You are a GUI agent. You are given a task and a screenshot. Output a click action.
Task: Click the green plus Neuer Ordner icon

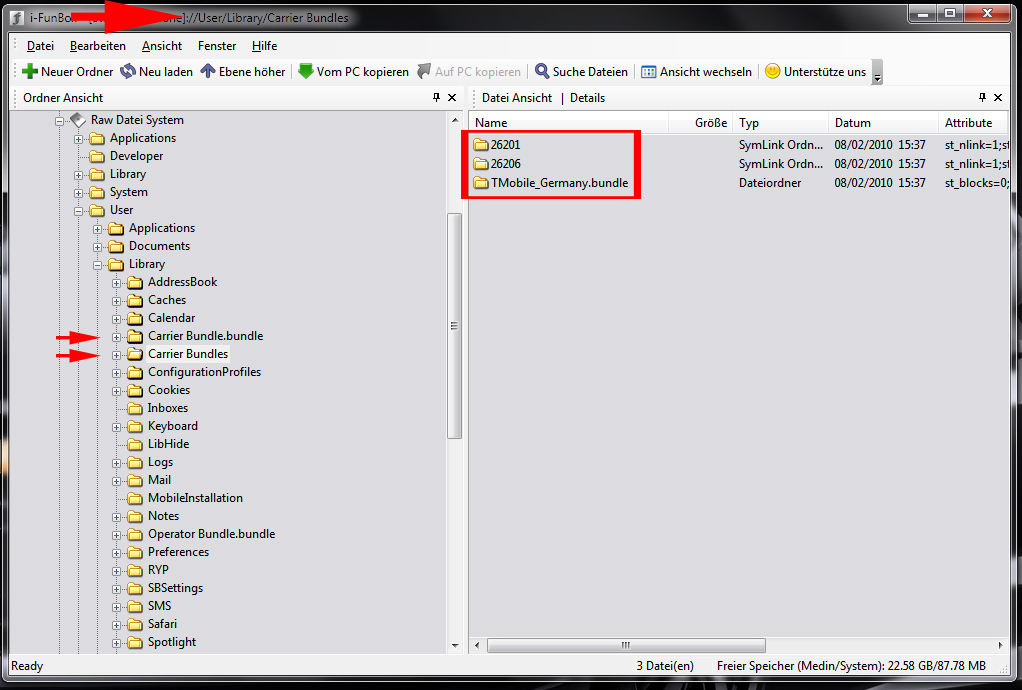click(30, 72)
